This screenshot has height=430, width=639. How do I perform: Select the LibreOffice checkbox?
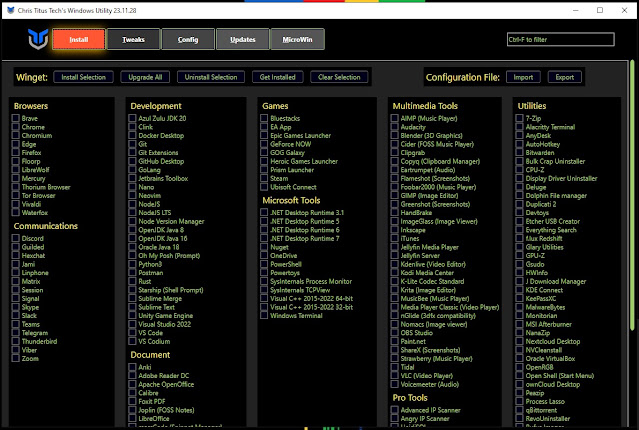coord(132,419)
